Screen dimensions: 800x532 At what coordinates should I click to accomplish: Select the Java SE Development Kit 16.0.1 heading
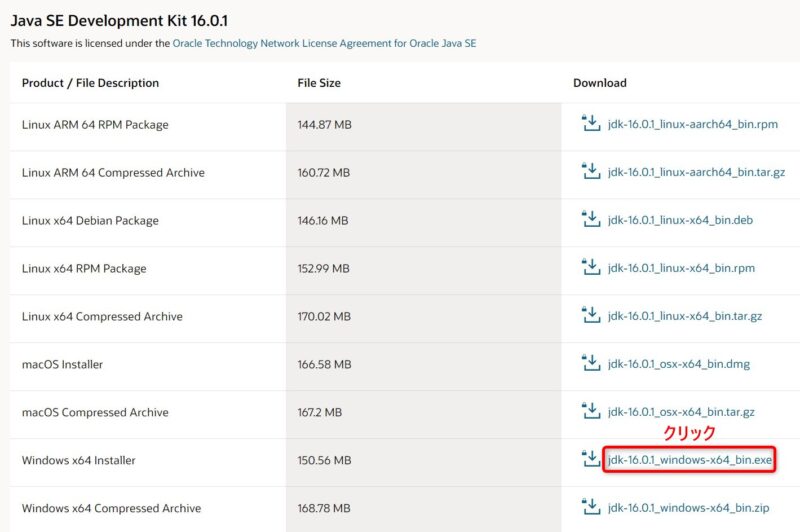[119, 21]
